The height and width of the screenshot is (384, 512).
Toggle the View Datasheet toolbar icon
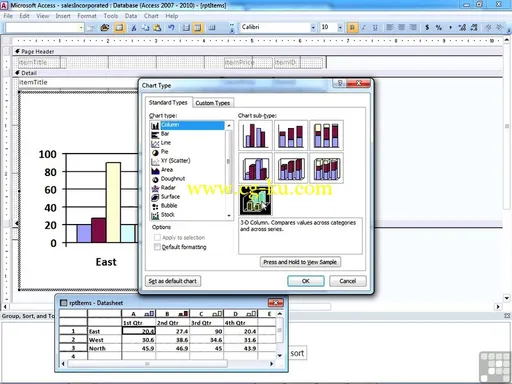(x=119, y=28)
